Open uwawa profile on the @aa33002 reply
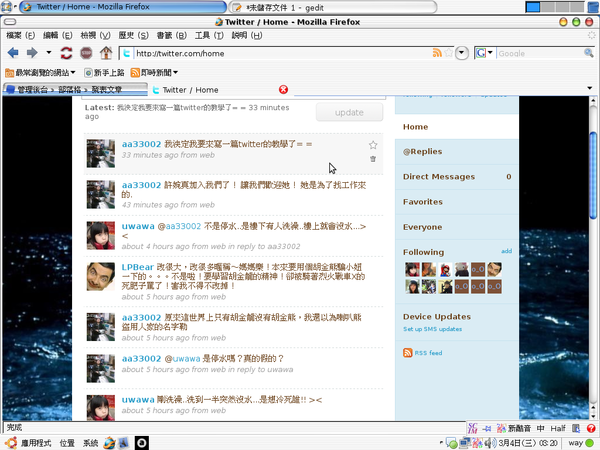This screenshot has height=450, width=600. click(x=138, y=226)
